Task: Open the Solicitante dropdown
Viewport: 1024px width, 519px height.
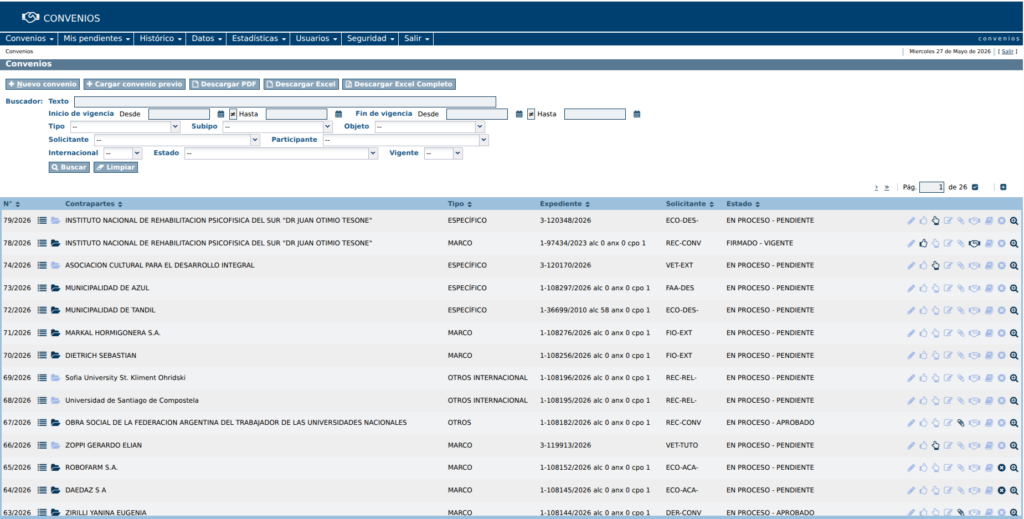Action: point(177,140)
